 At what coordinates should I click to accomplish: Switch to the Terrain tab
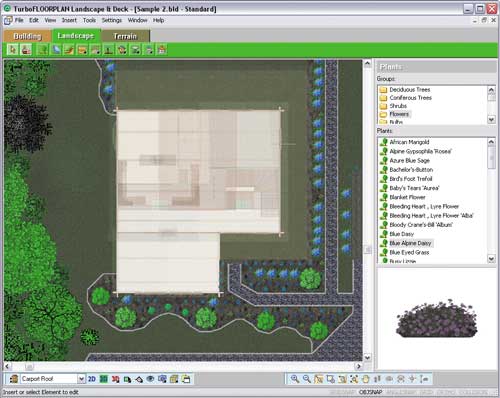pos(125,36)
